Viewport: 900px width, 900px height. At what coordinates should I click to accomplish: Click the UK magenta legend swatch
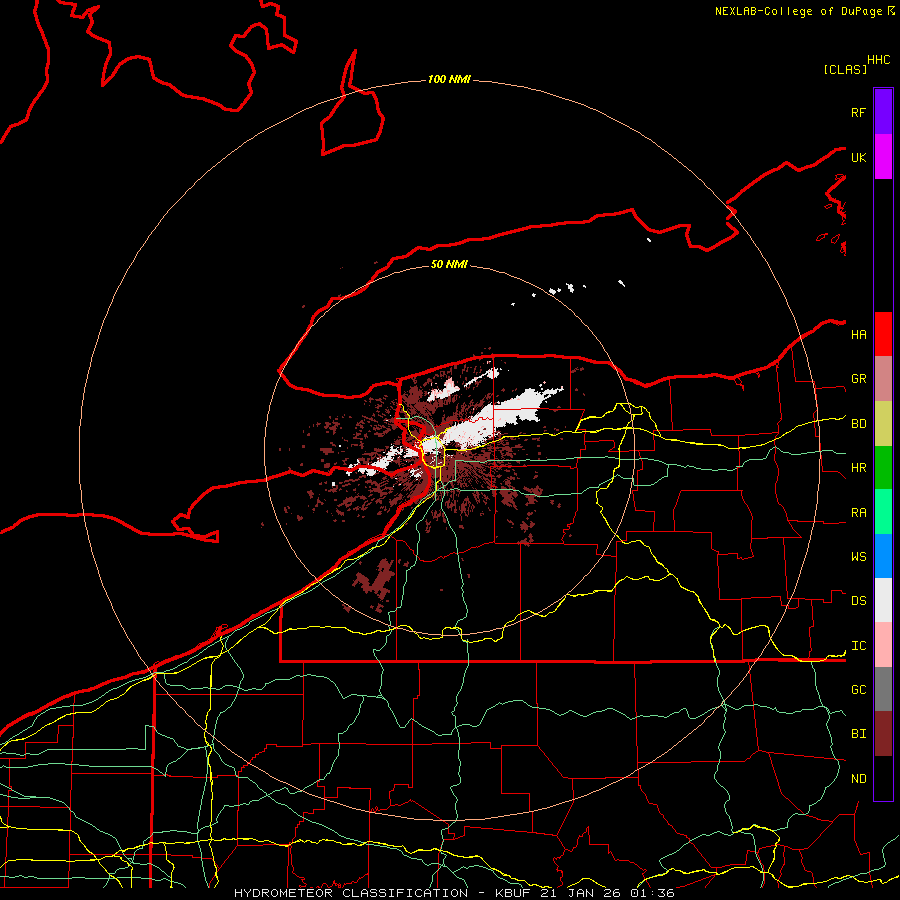pyautogui.click(x=883, y=157)
